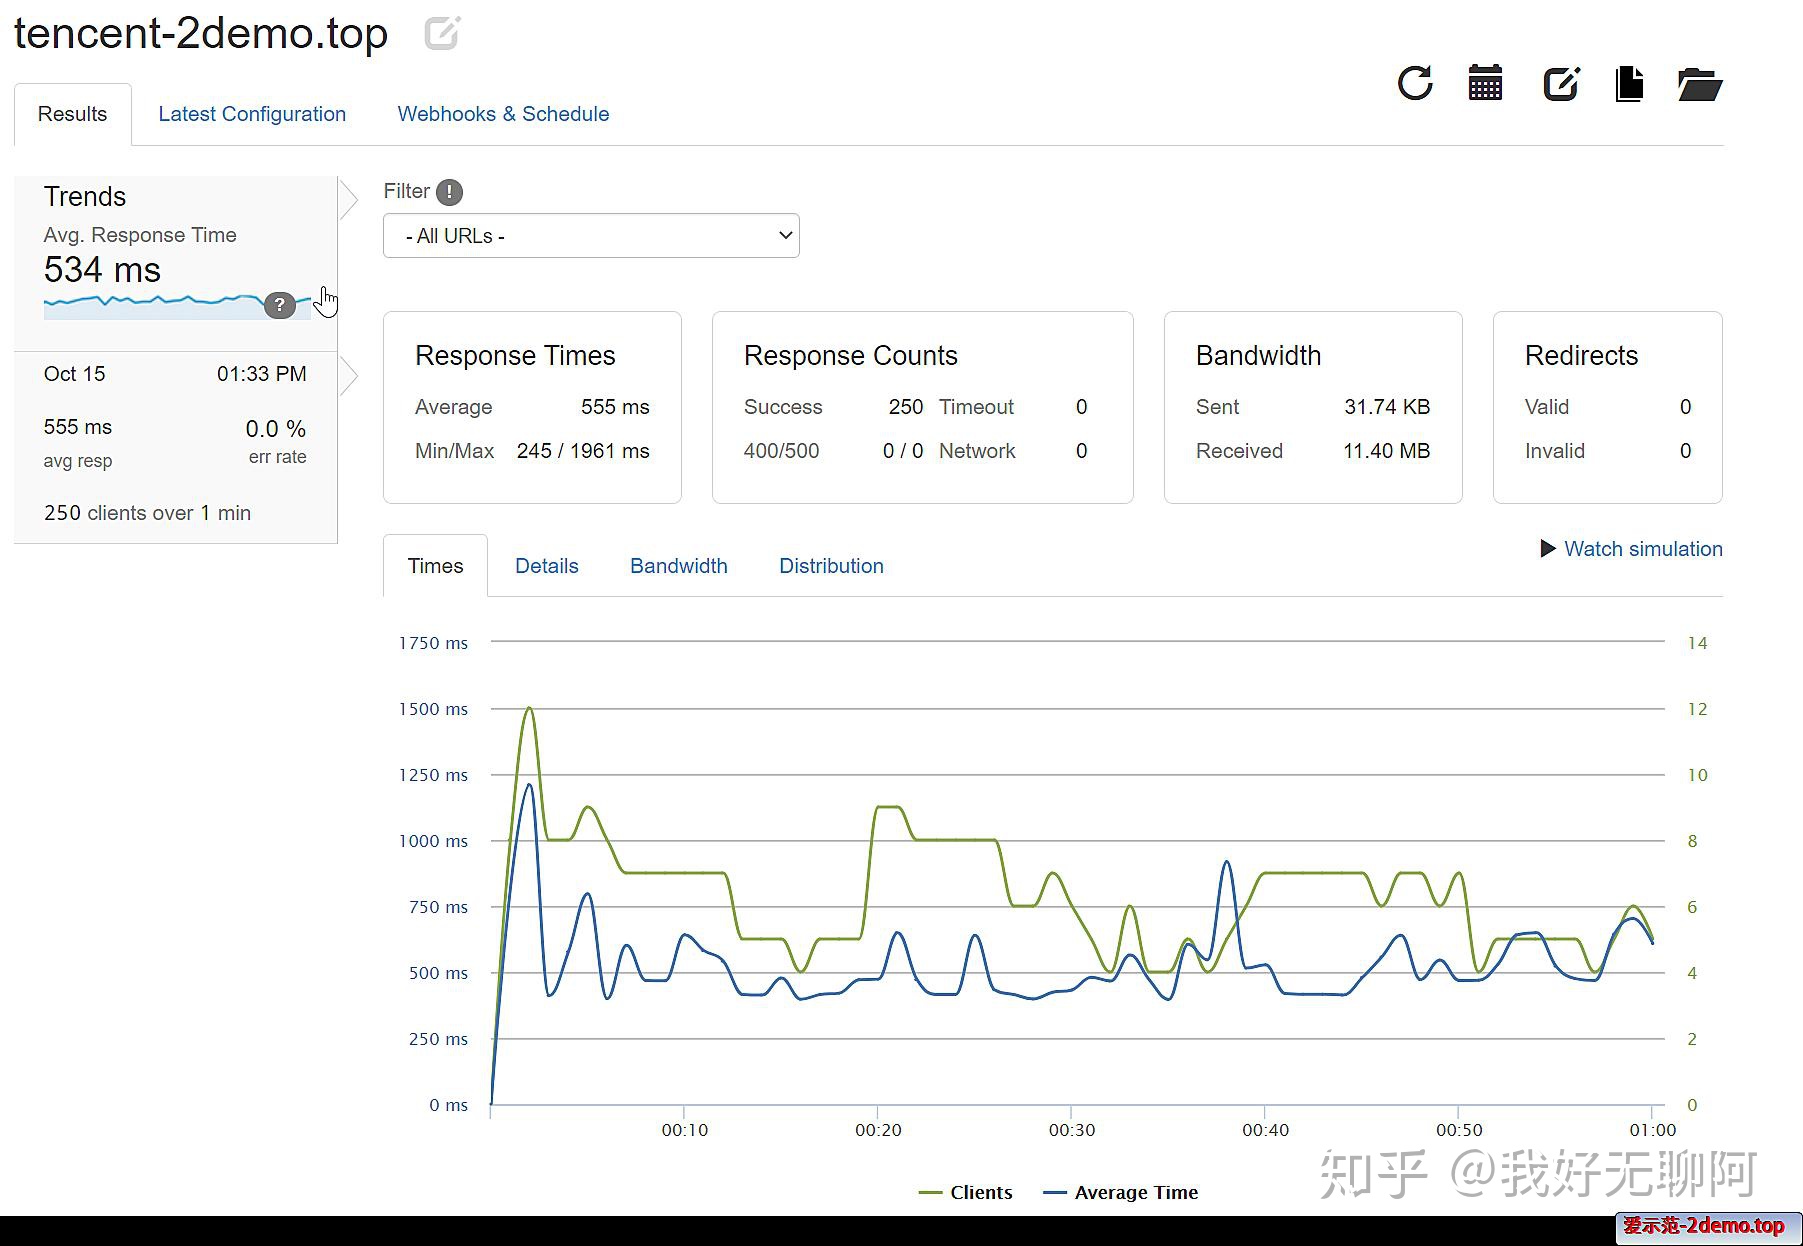Switch to the Distribution chart tab
The width and height of the screenshot is (1803, 1246).
coord(831,566)
